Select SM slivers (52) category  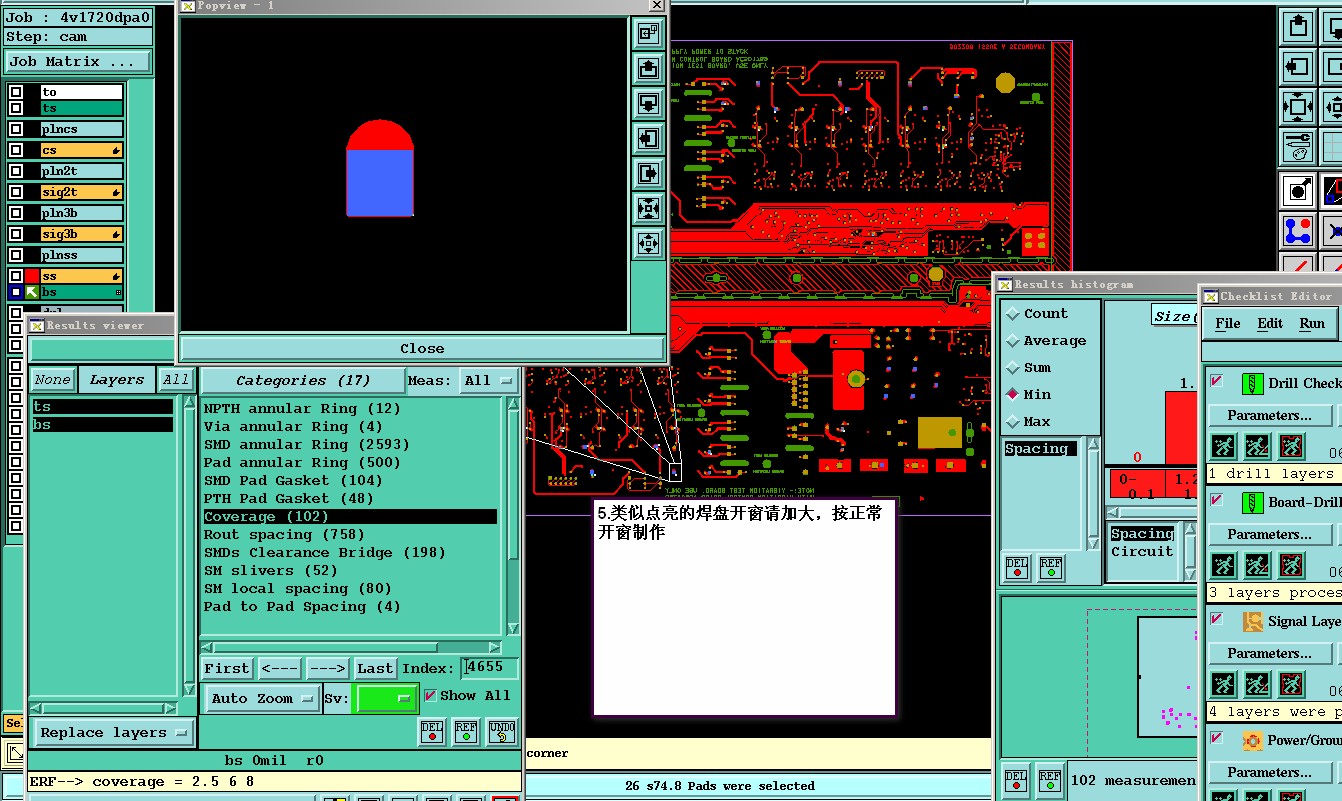(350, 570)
